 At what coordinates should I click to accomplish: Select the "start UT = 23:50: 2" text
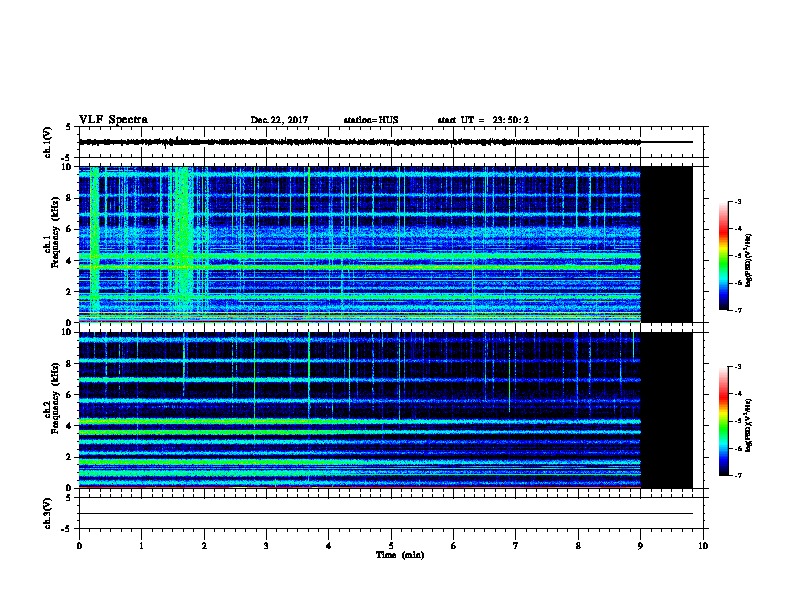click(483, 120)
